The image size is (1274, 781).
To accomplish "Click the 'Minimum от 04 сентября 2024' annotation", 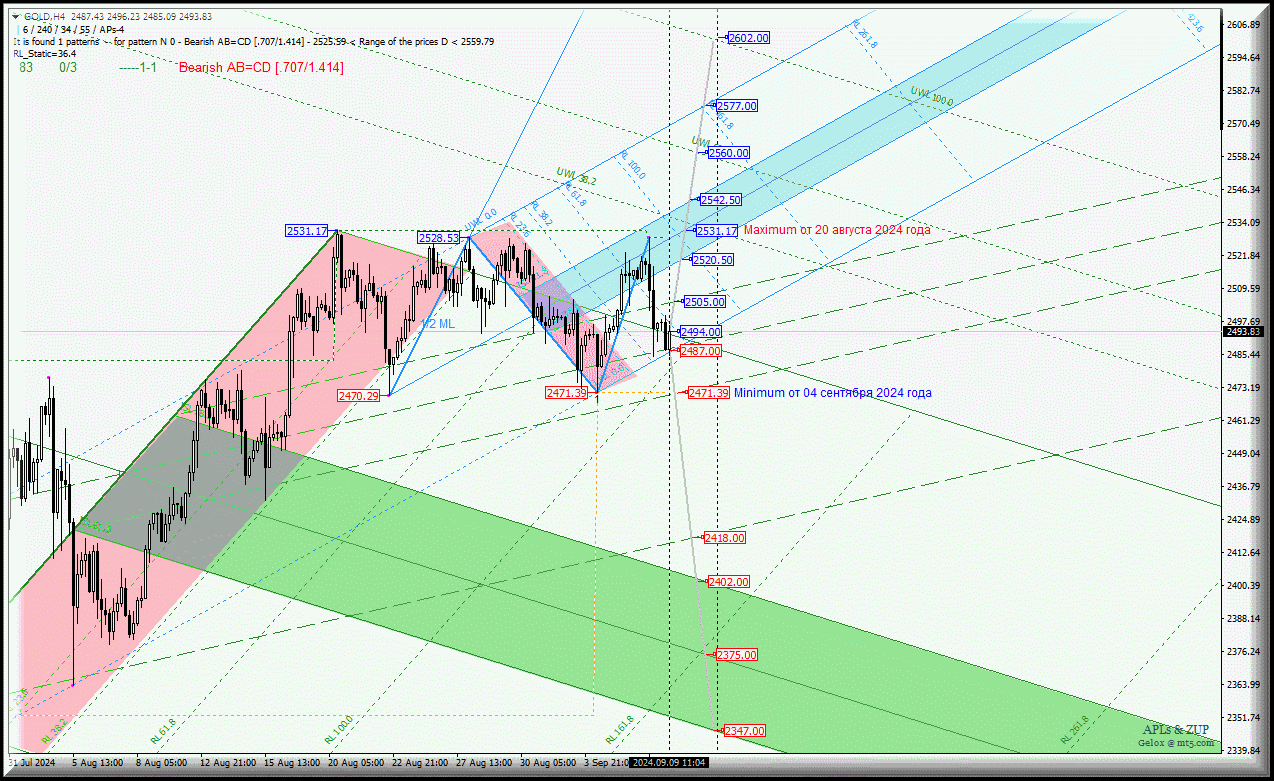I will click(x=832, y=393).
